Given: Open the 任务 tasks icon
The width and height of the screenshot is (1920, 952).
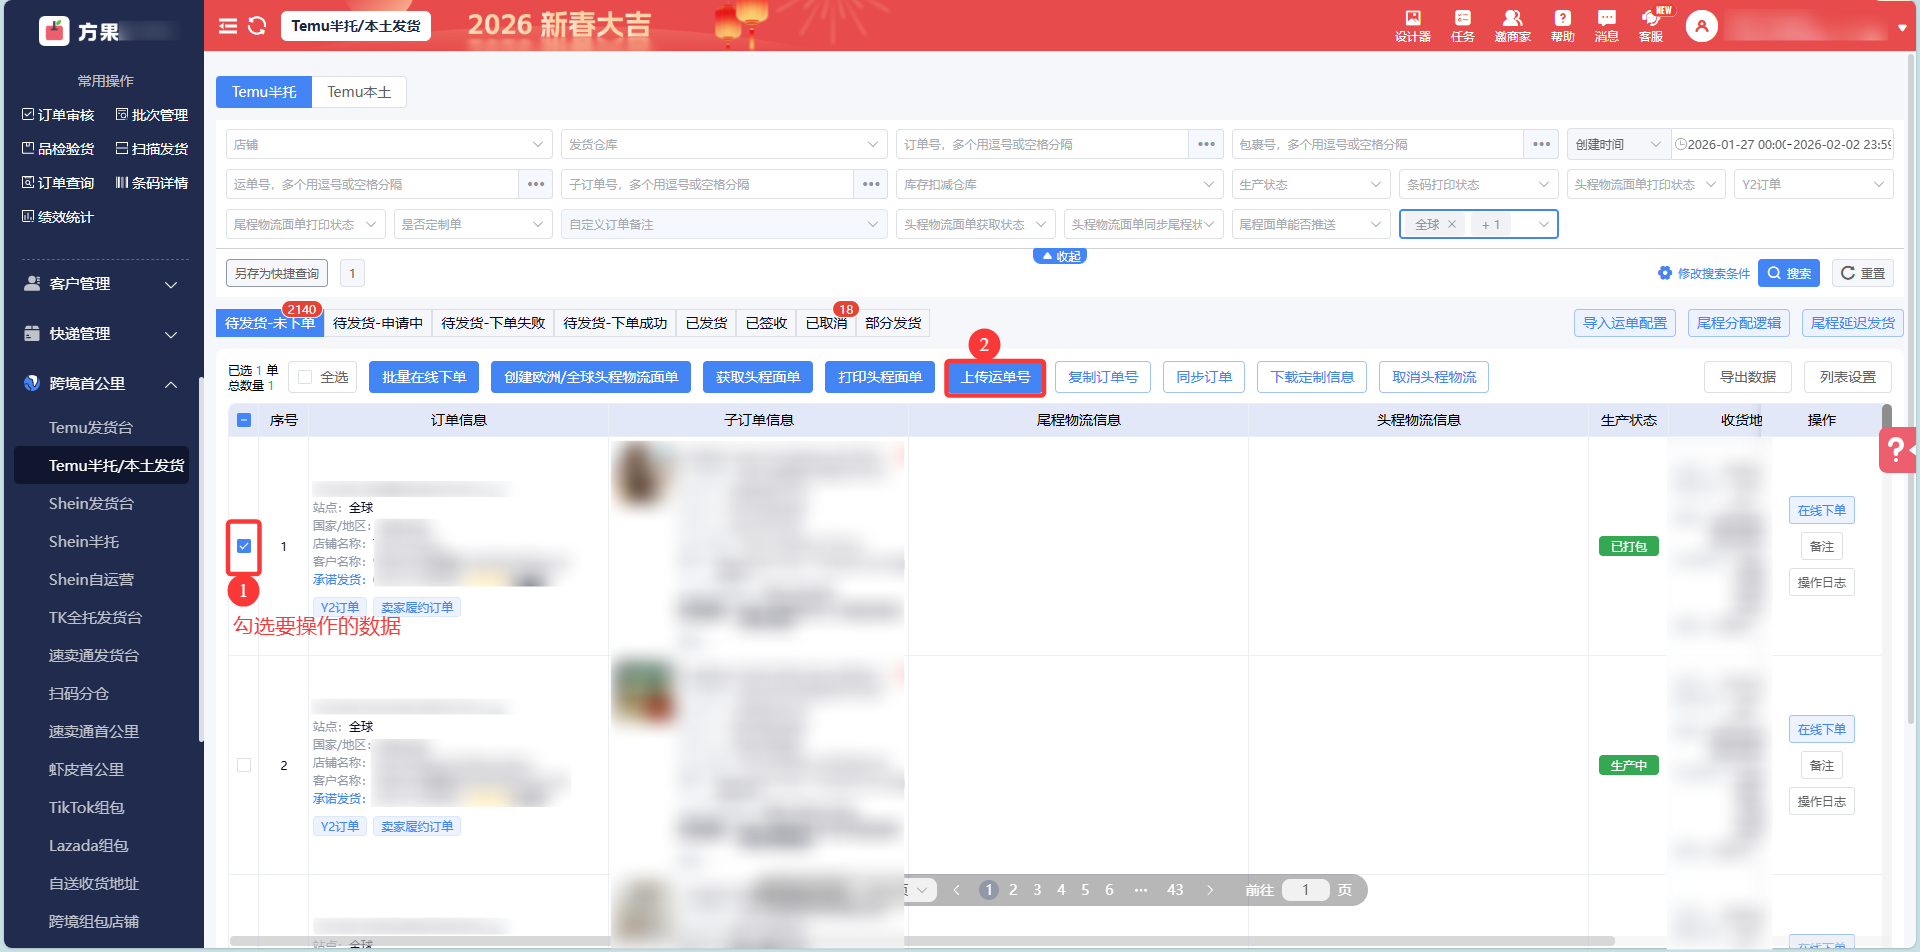Looking at the screenshot, I should click(x=1463, y=26).
